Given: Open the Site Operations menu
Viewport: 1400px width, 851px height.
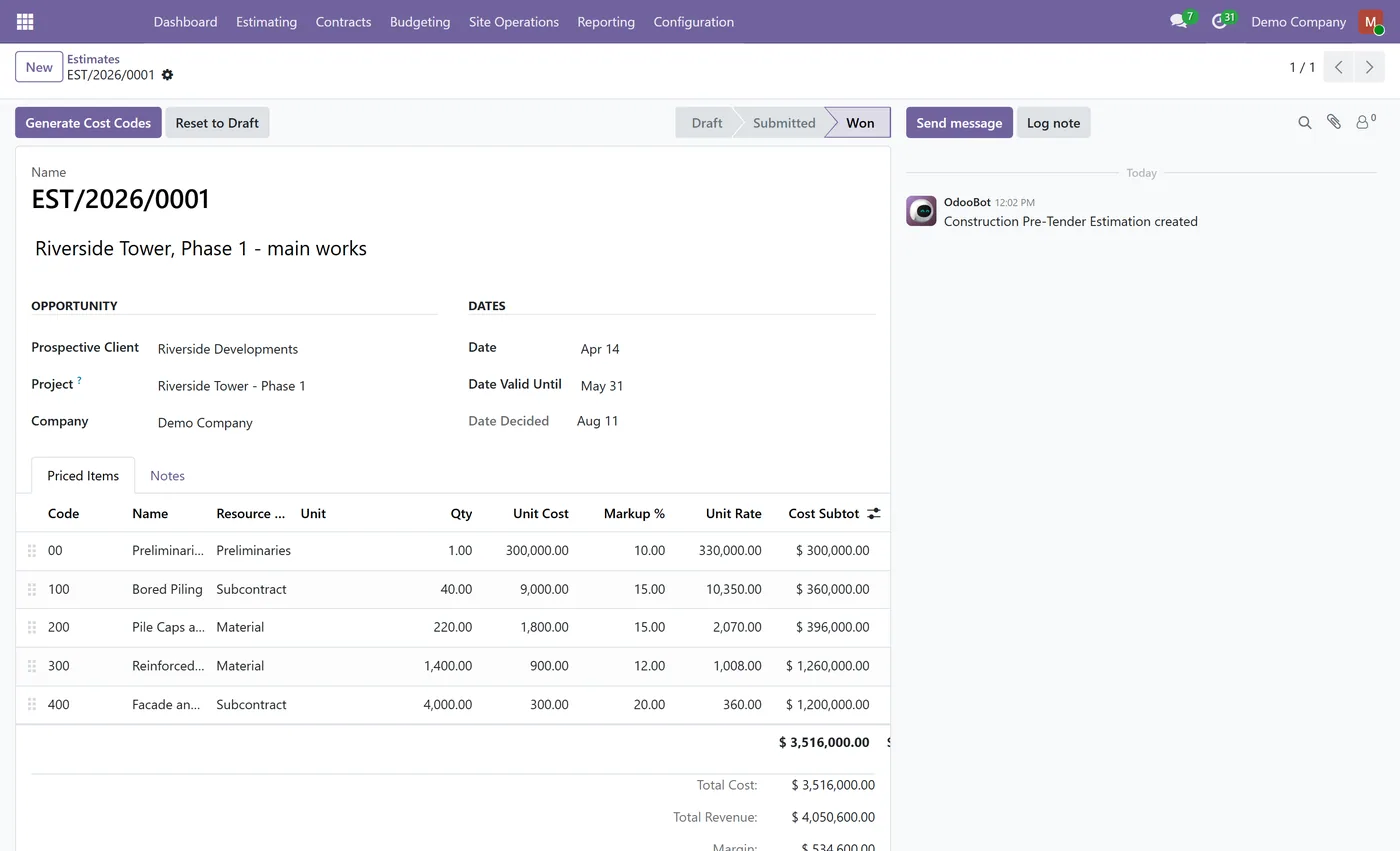Looking at the screenshot, I should (x=514, y=21).
